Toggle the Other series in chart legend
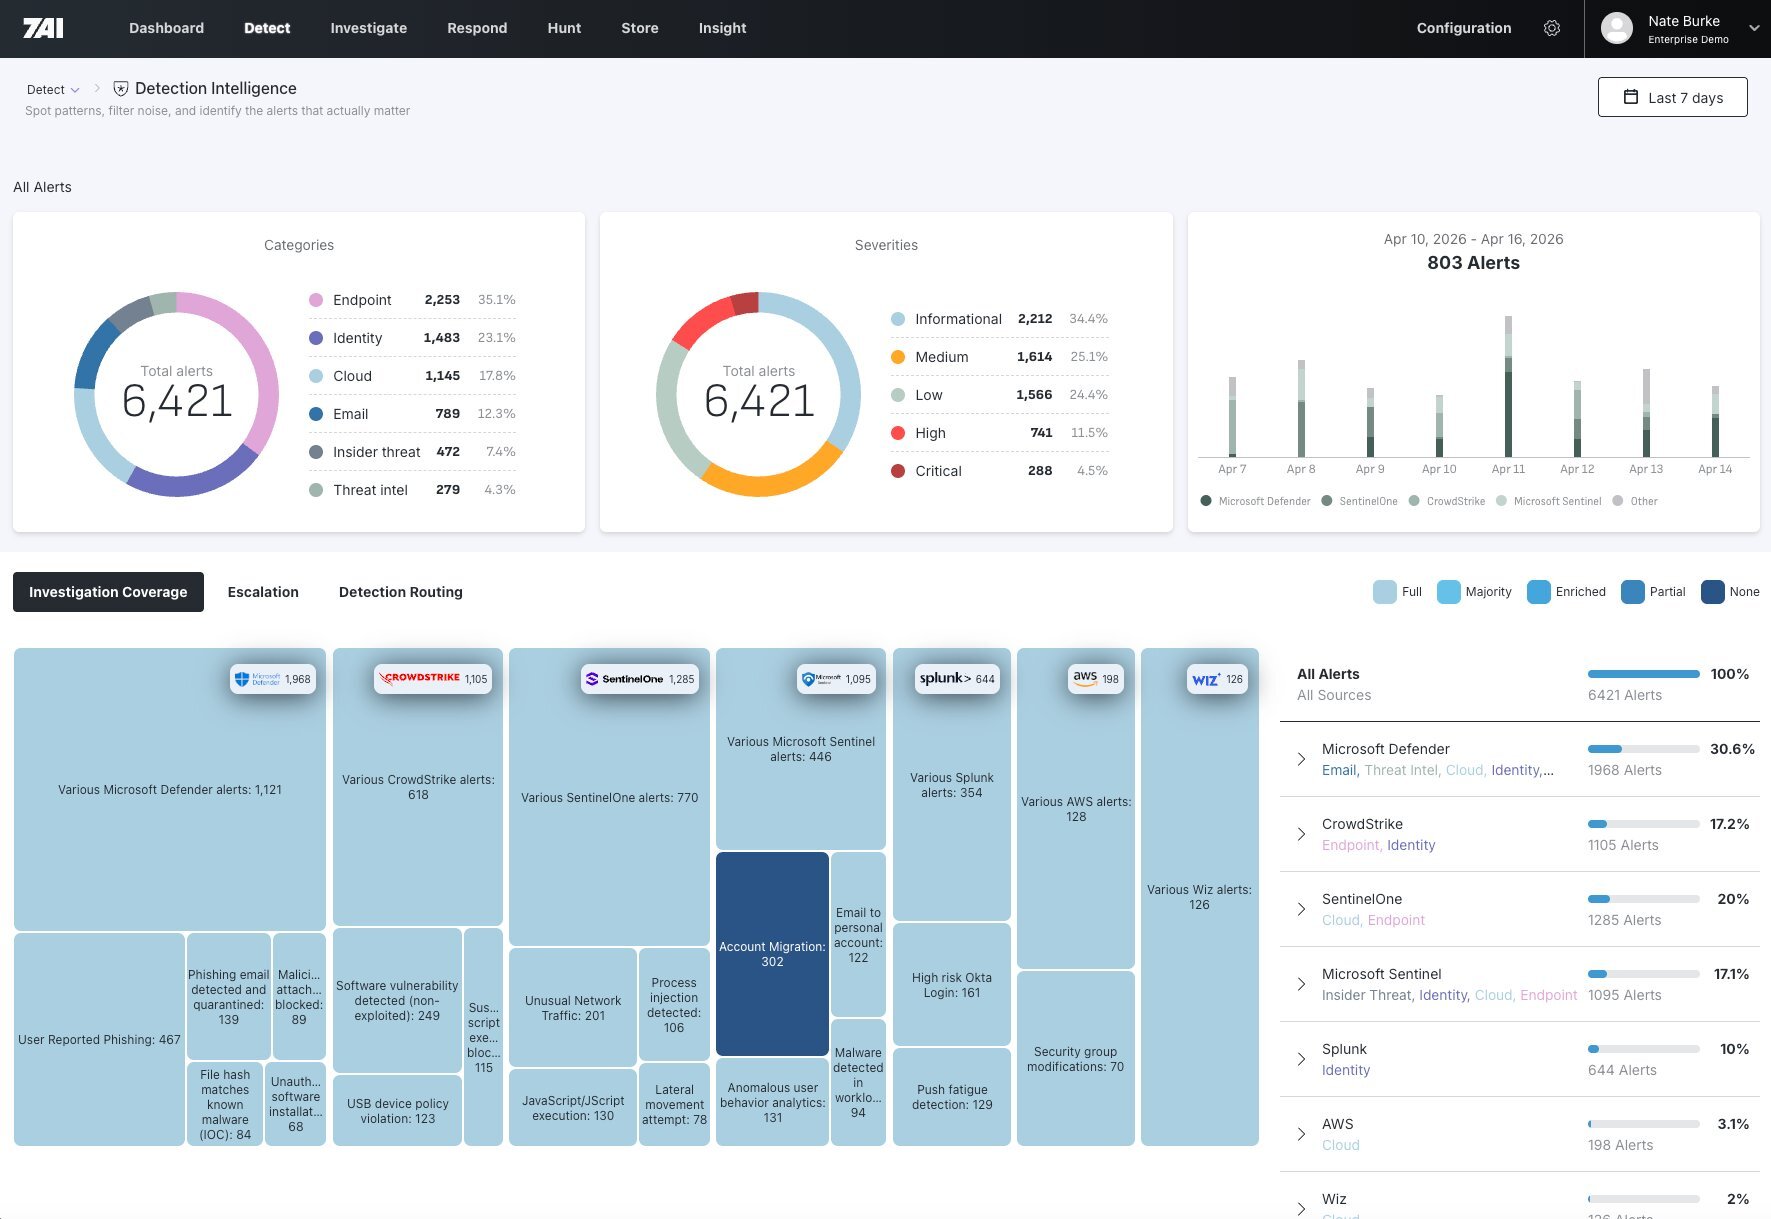This screenshot has width=1771, height=1219. coord(1635,501)
